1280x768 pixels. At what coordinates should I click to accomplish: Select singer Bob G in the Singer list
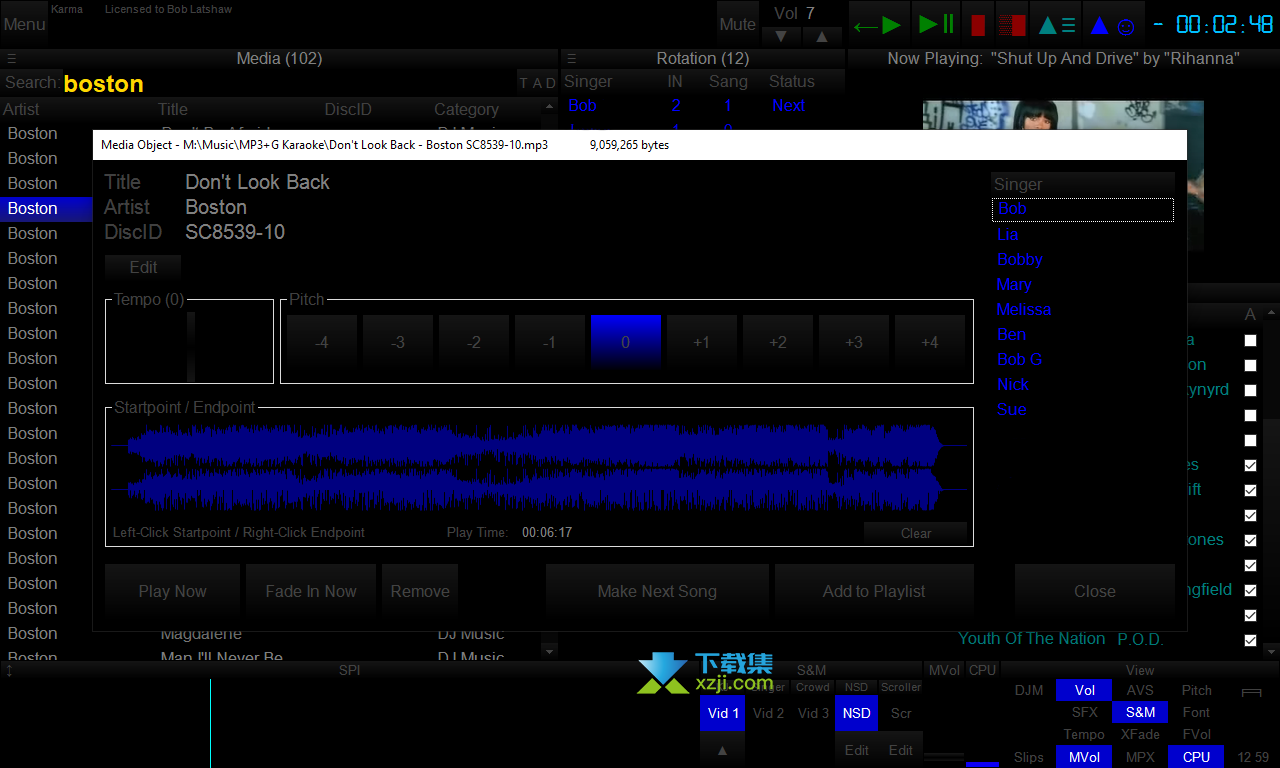point(1020,359)
